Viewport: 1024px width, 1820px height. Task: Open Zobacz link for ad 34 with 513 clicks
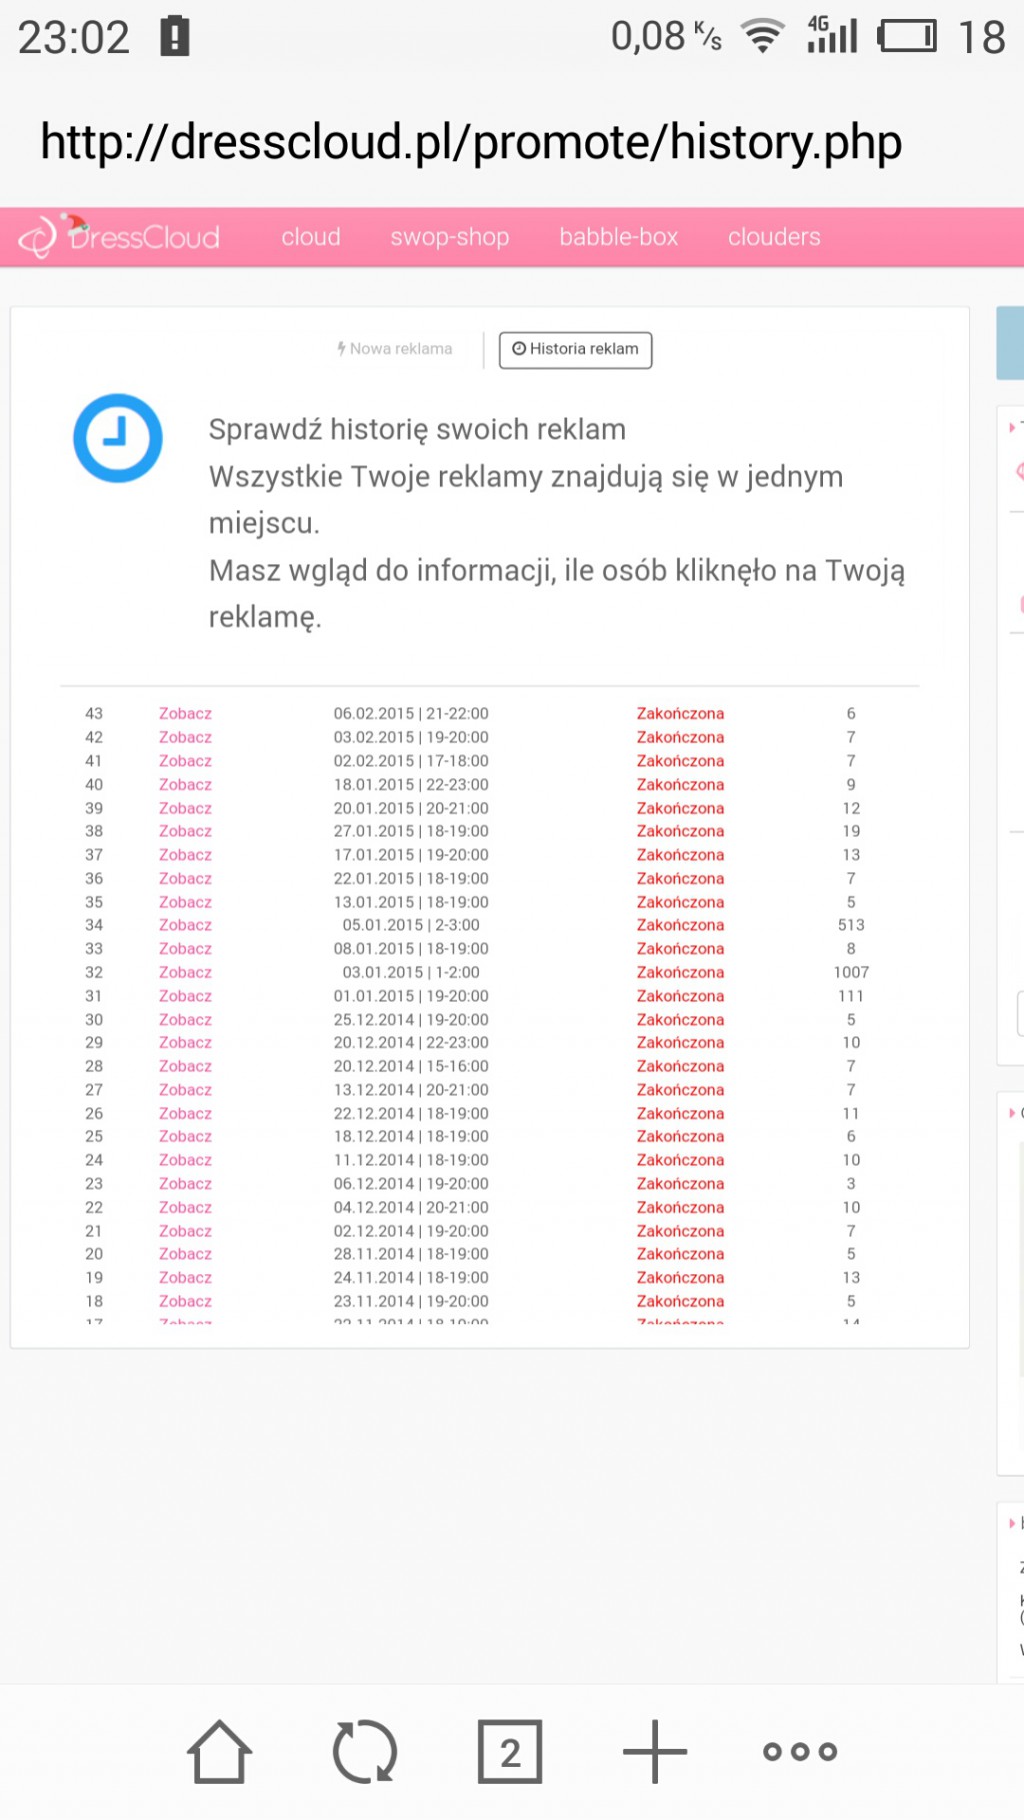click(184, 925)
